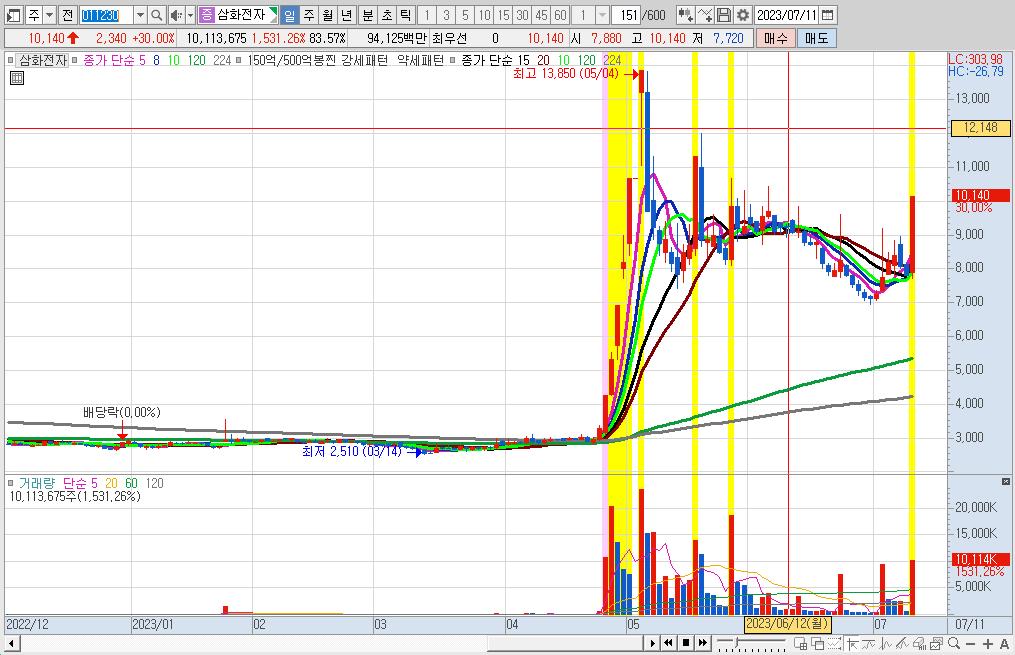Open the 주 market type dropdown arrow
1015x655 pixels.
(x=49, y=15)
